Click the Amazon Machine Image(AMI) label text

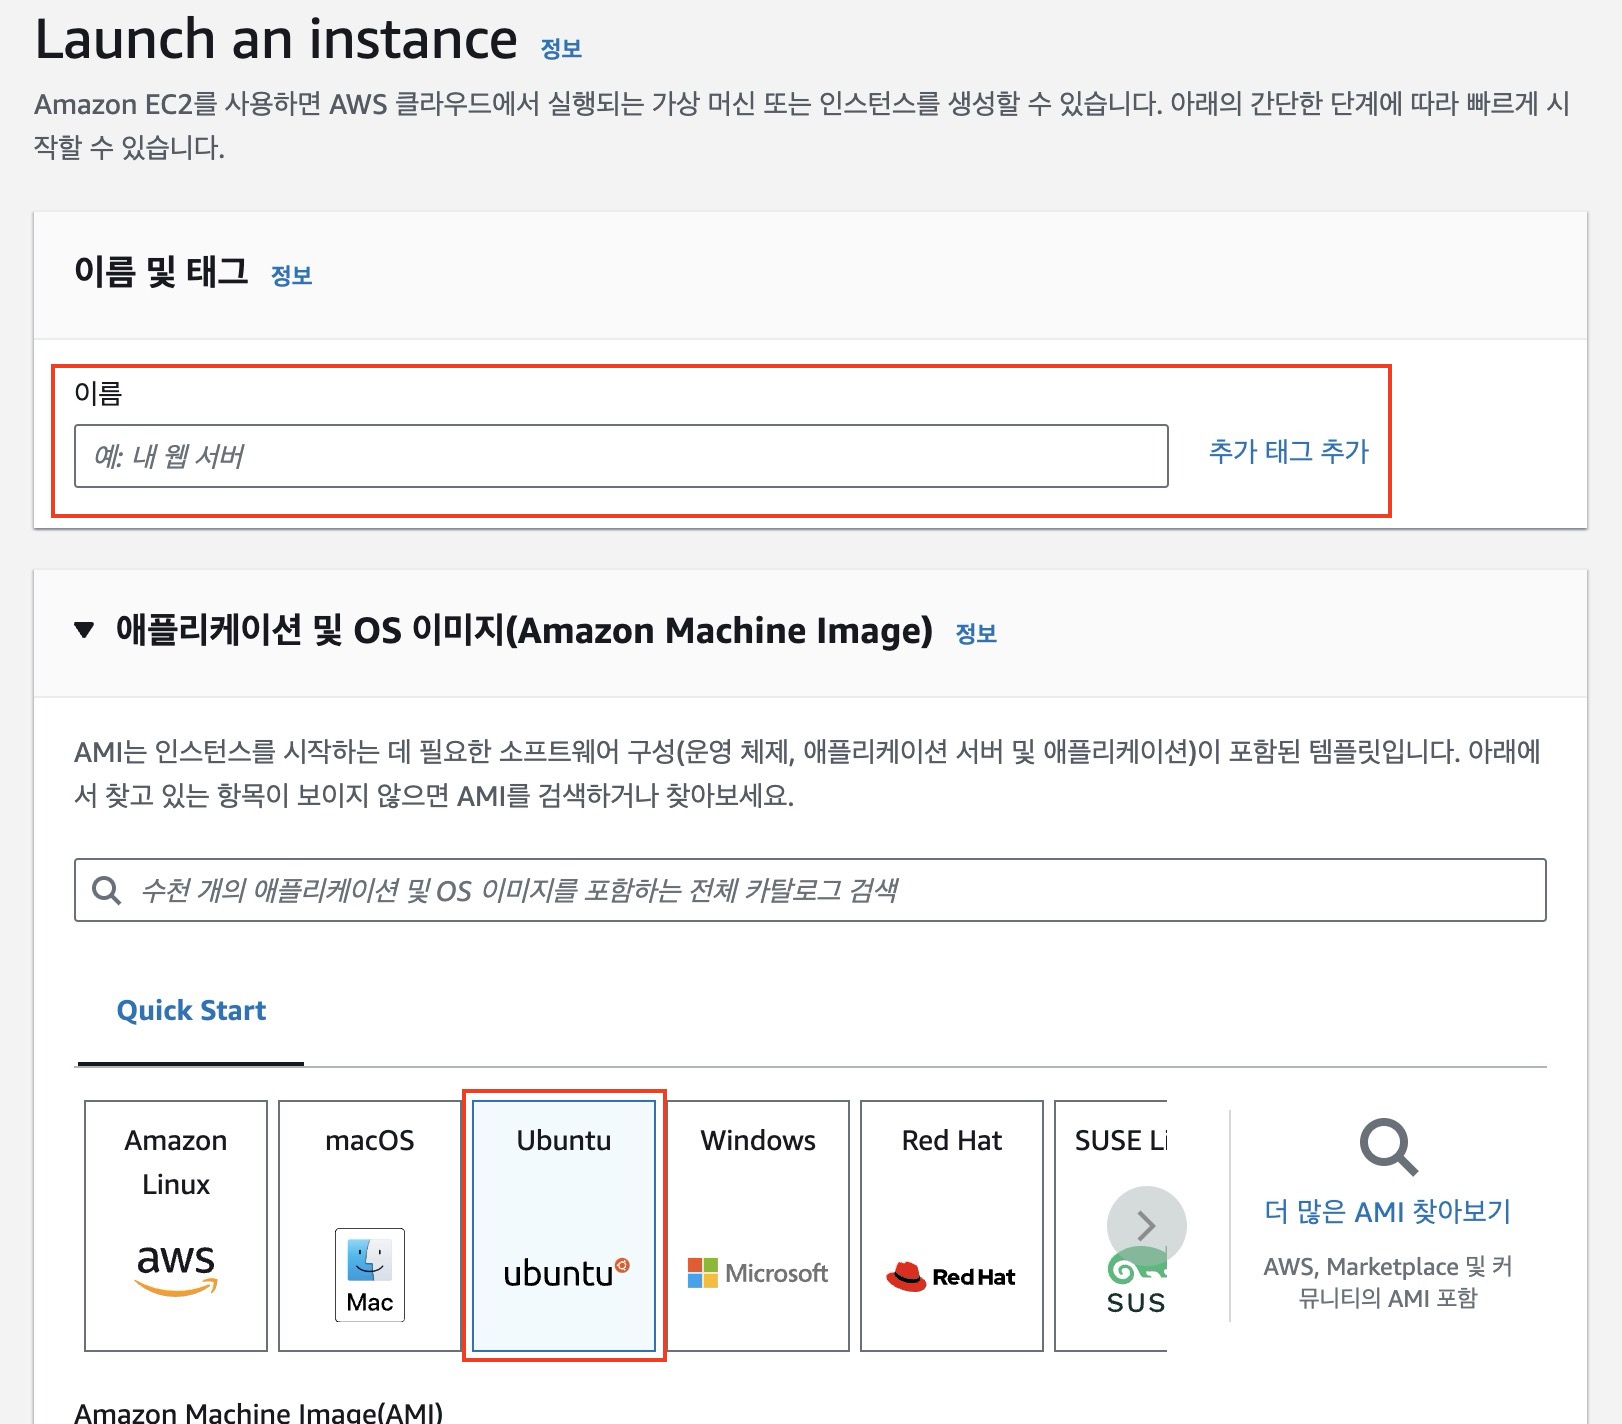pyautogui.click(x=258, y=1412)
